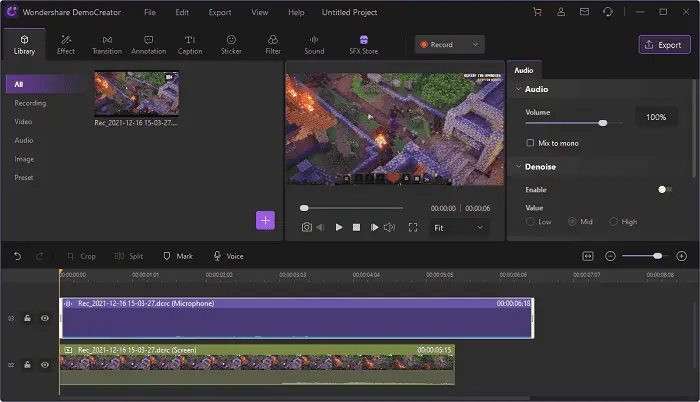Open the Library tab
The width and height of the screenshot is (700, 402).
pos(24,45)
